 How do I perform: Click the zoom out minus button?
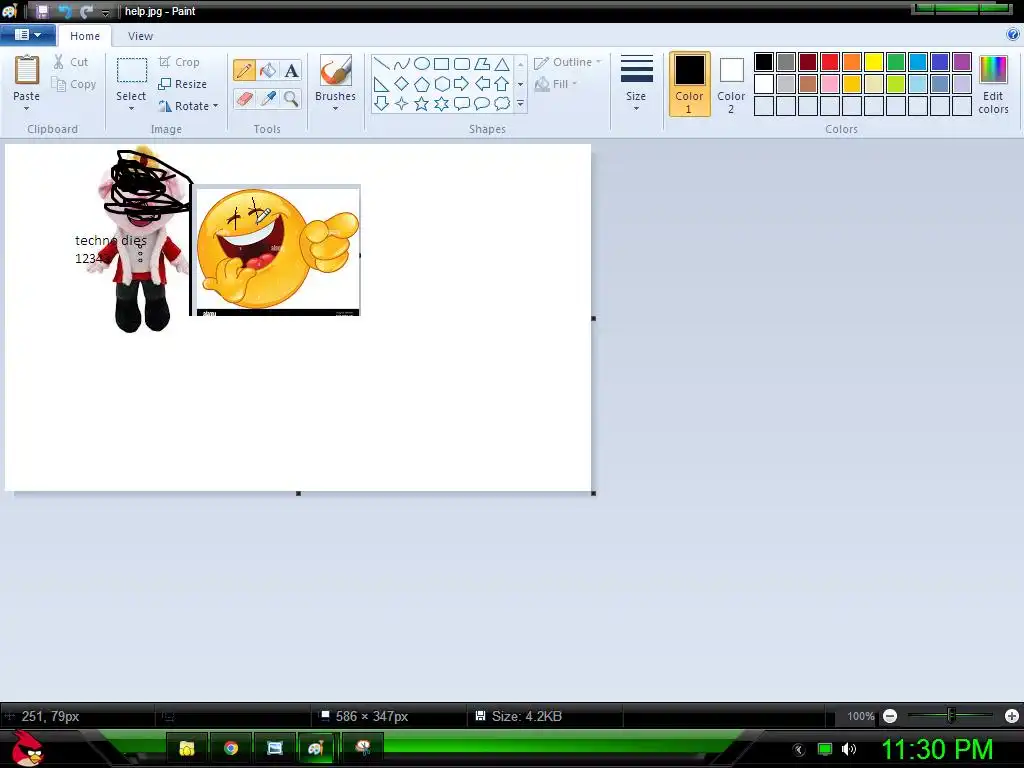coord(889,716)
